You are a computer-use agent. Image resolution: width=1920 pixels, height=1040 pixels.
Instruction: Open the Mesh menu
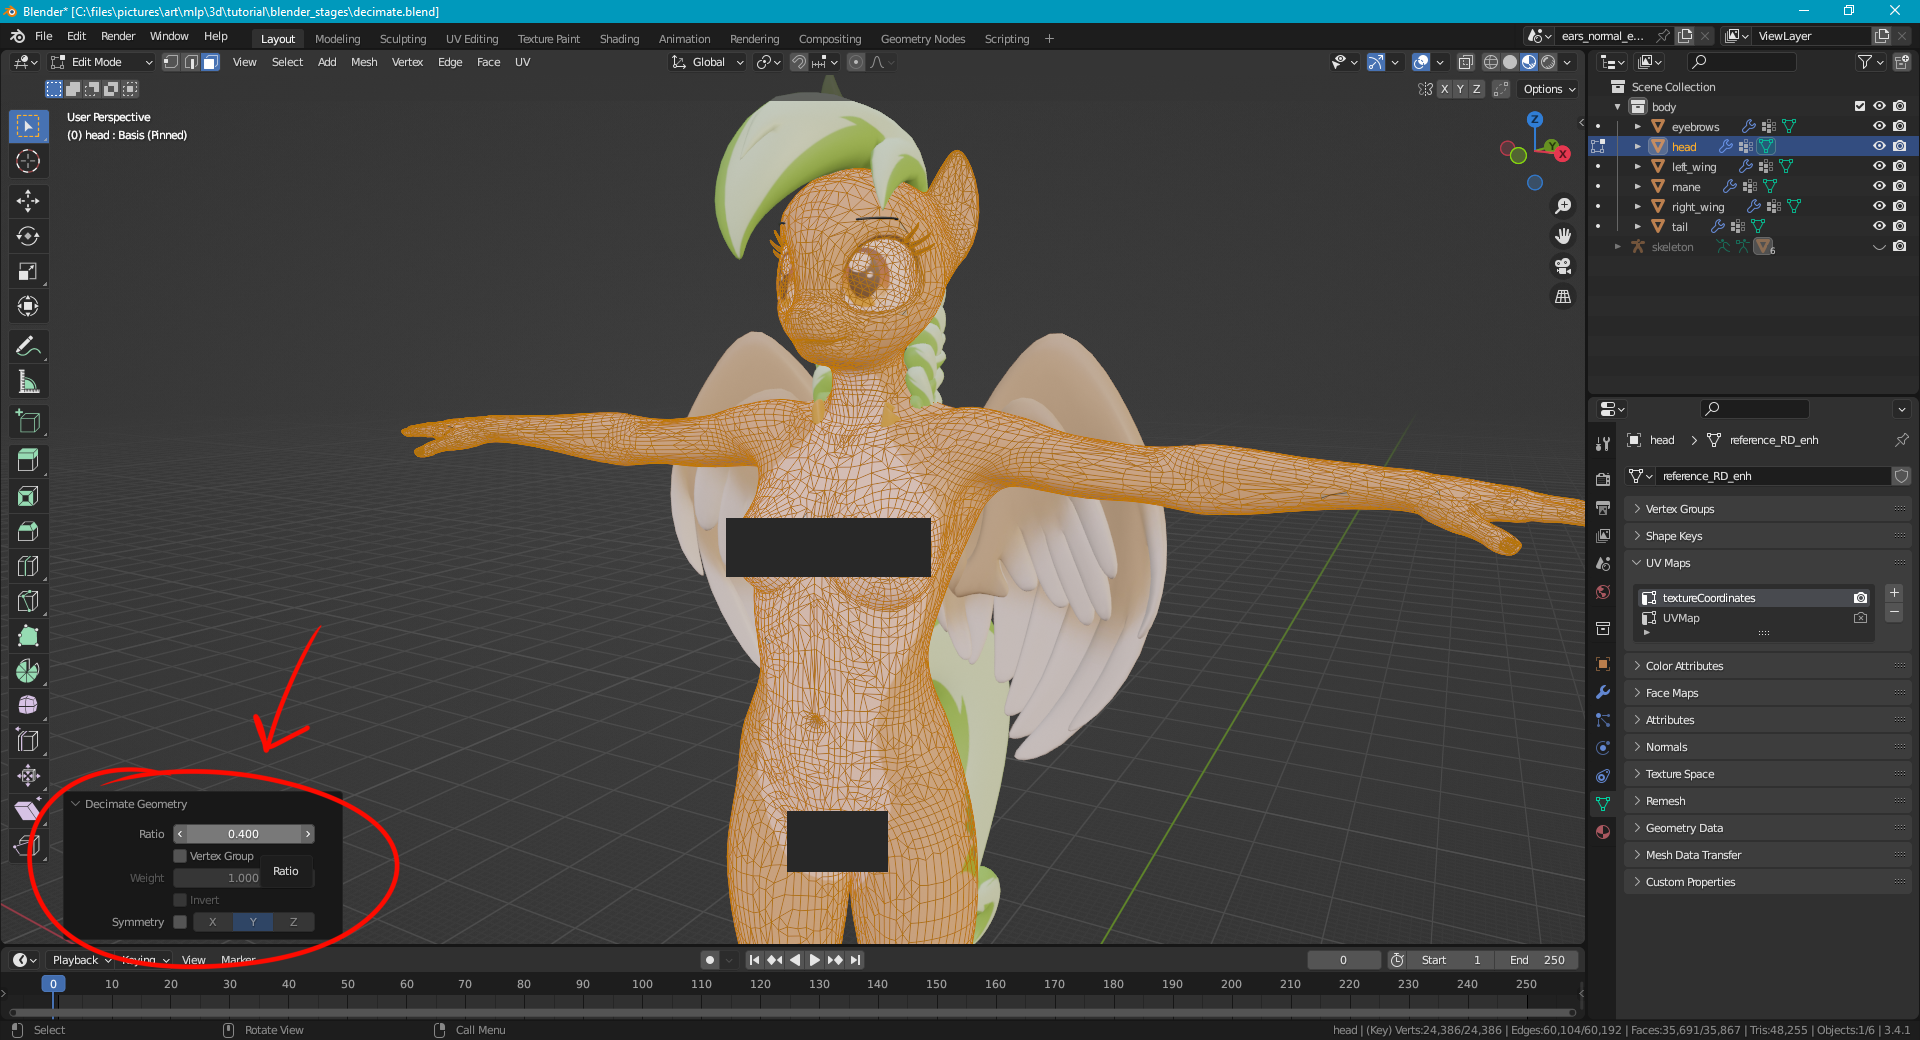364,62
